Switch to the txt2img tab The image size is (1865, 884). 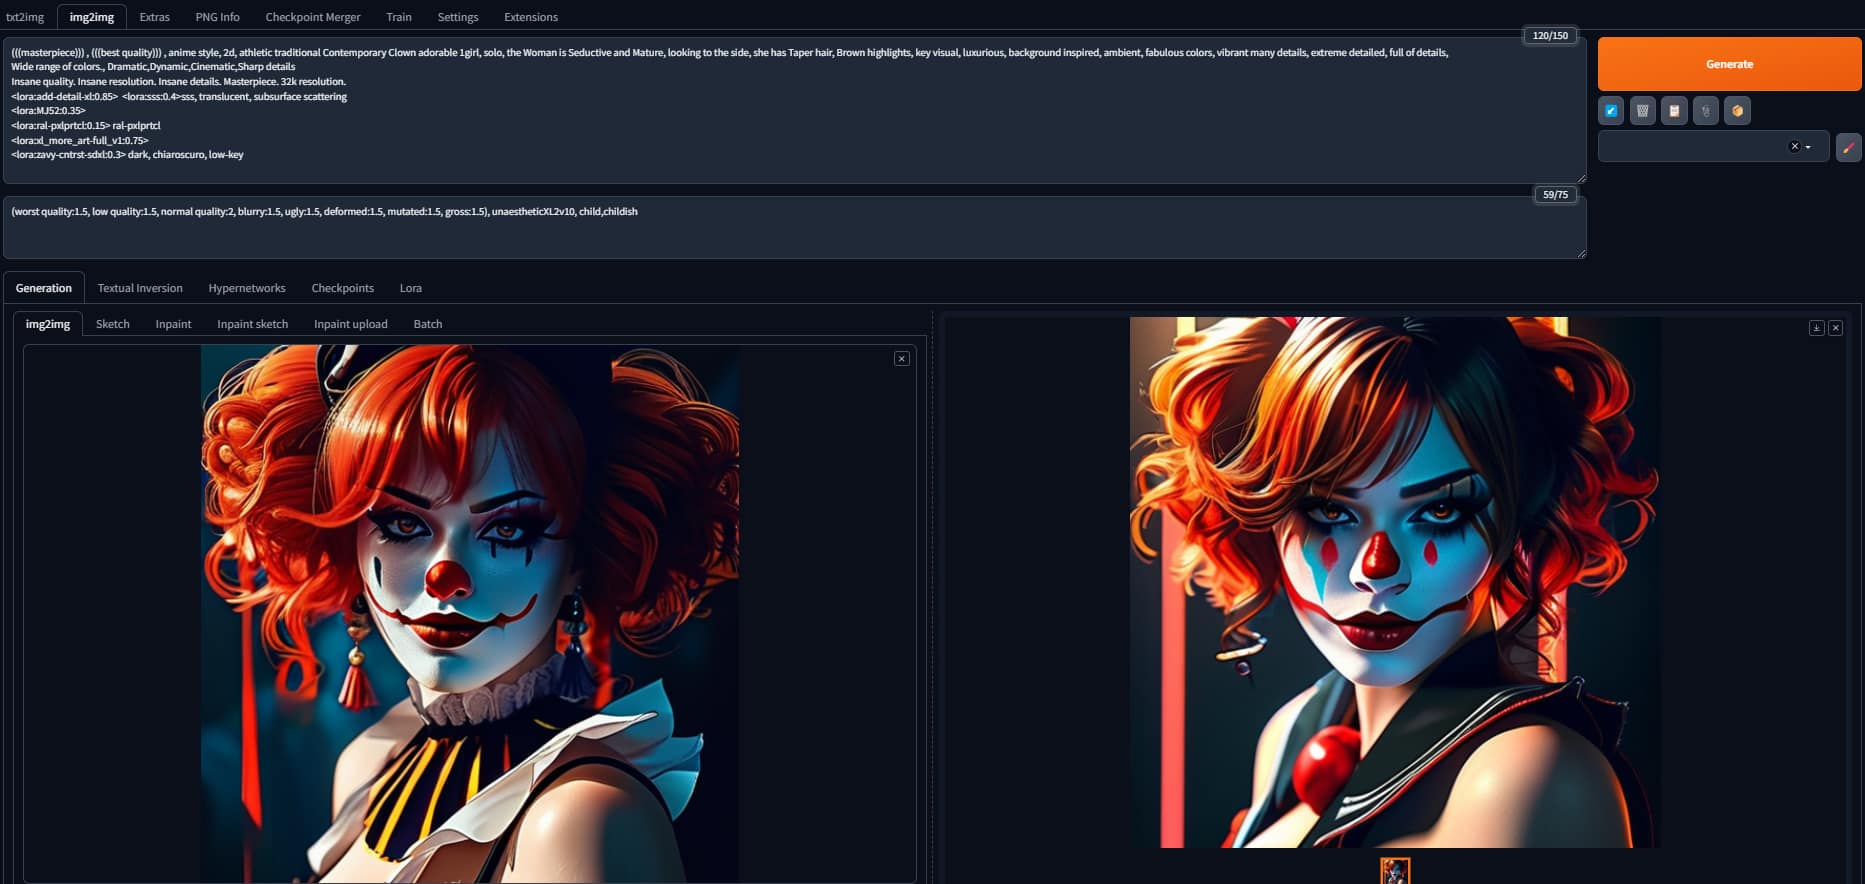point(25,17)
